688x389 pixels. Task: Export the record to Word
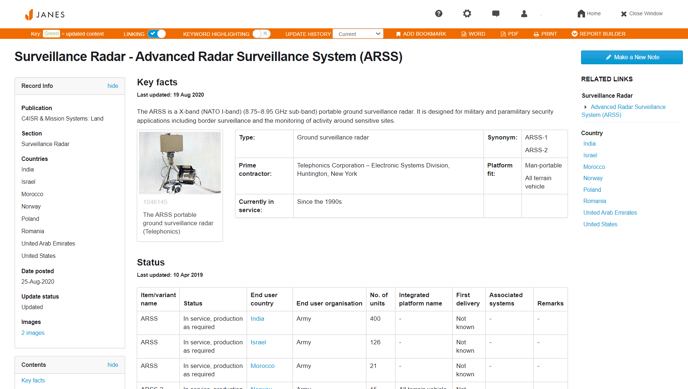(x=473, y=34)
